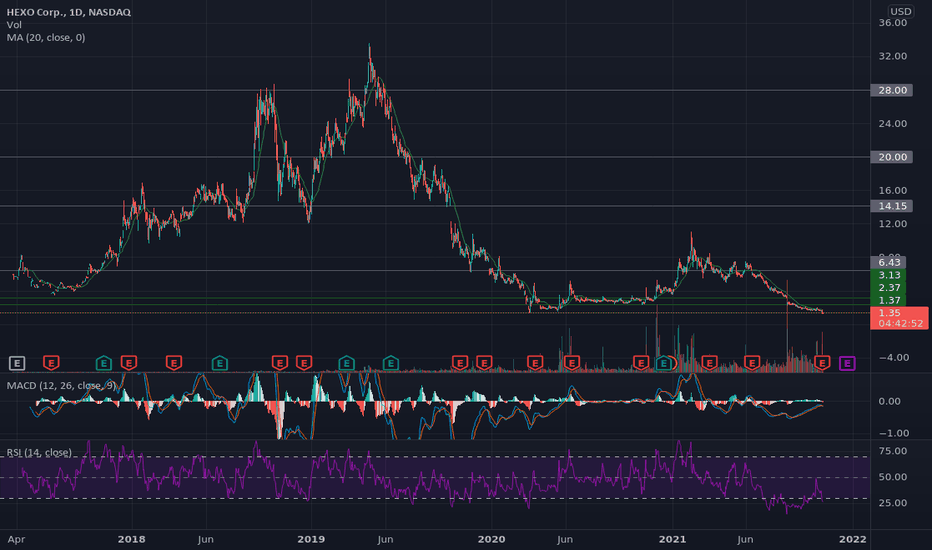This screenshot has width=932, height=550.
Task: Click the 32.00 price axis value
Action: (893, 56)
